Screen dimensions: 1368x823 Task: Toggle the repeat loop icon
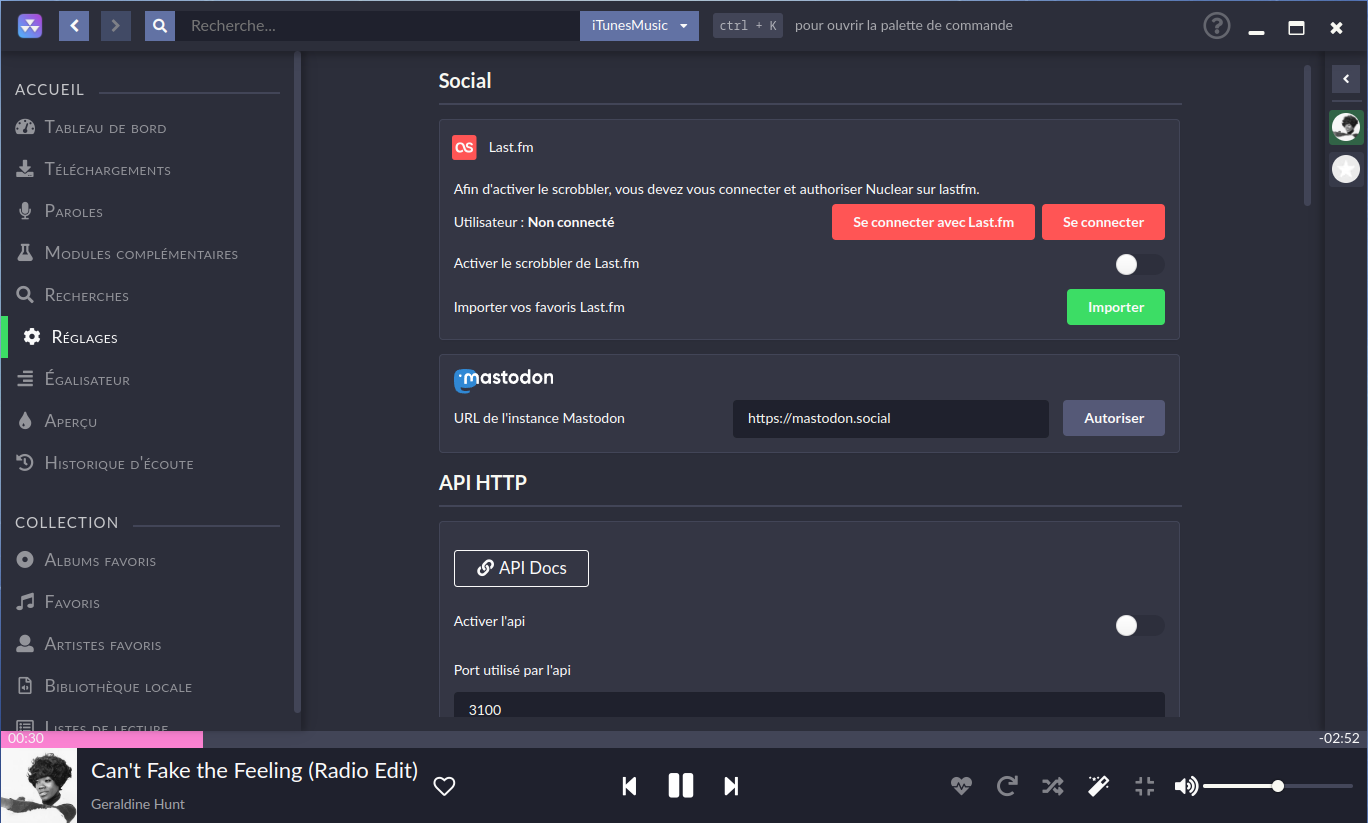coord(1007,786)
